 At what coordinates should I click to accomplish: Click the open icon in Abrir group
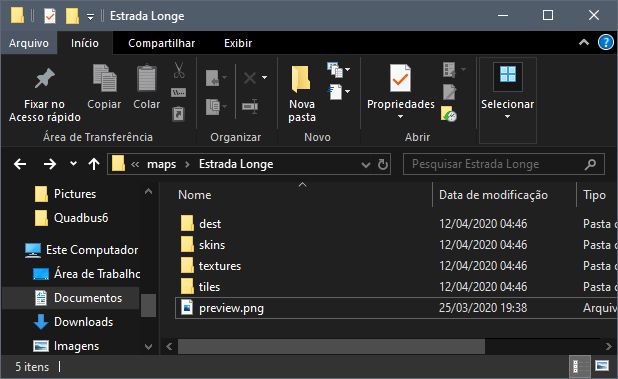click(x=449, y=70)
